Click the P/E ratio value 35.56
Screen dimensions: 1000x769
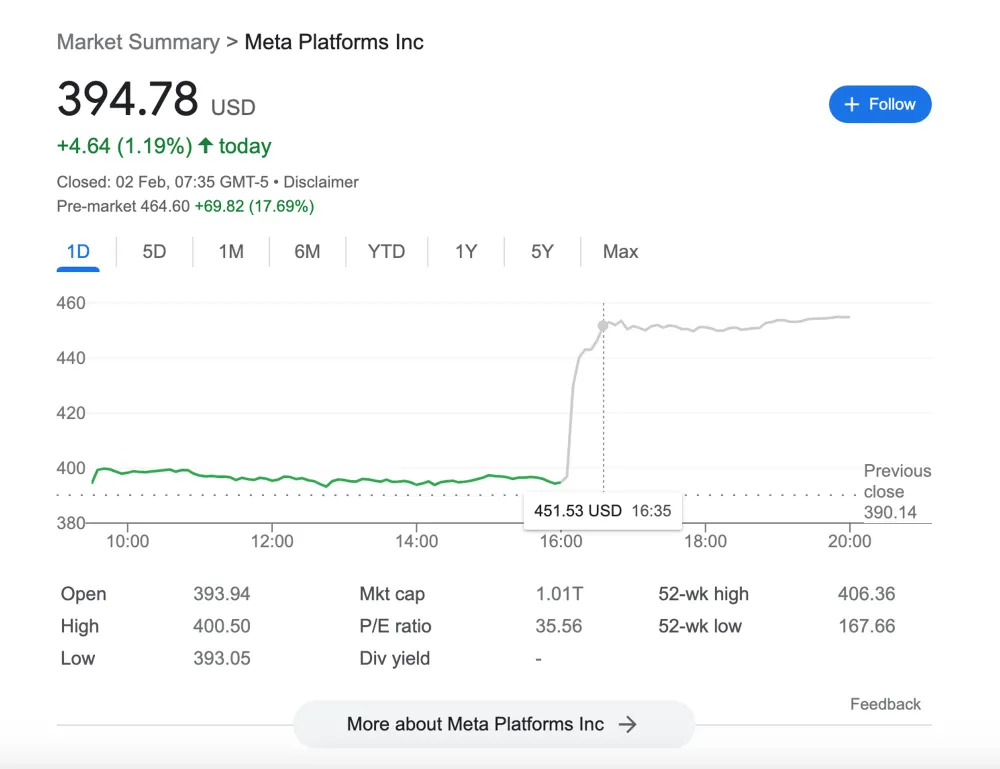click(x=559, y=626)
